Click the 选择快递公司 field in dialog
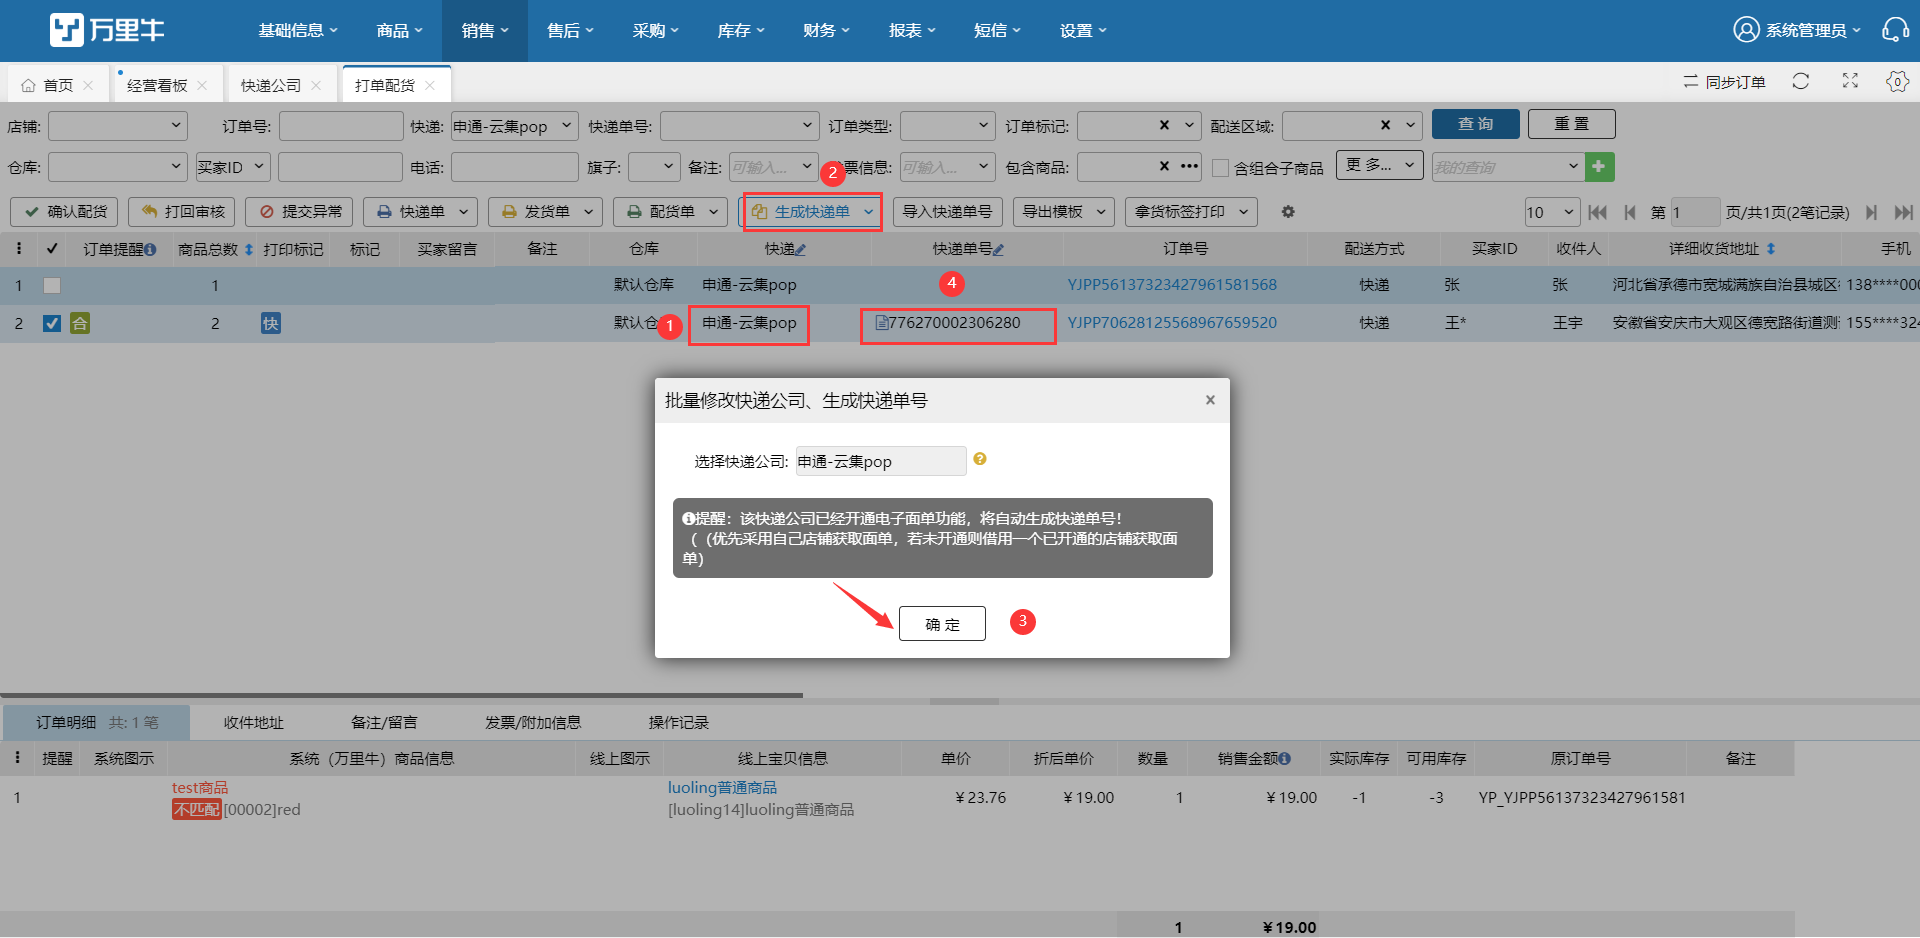 881,461
